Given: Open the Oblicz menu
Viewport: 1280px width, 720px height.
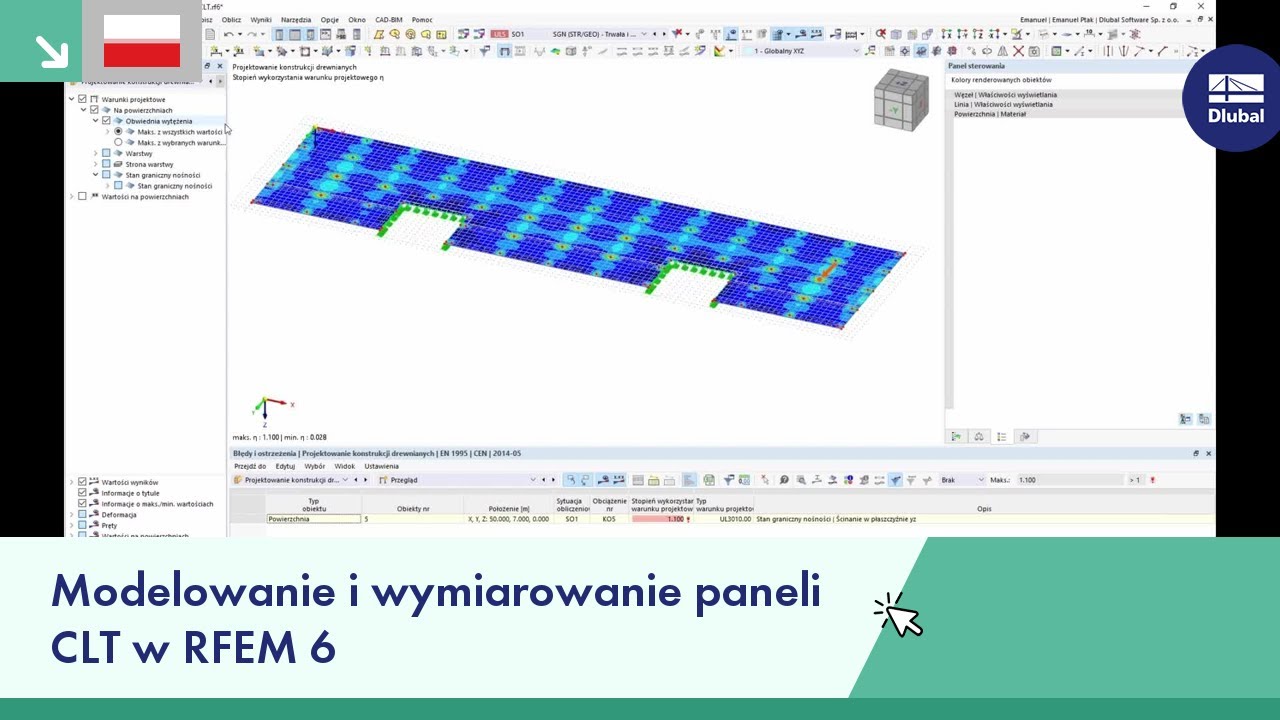Looking at the screenshot, I should tap(231, 19).
